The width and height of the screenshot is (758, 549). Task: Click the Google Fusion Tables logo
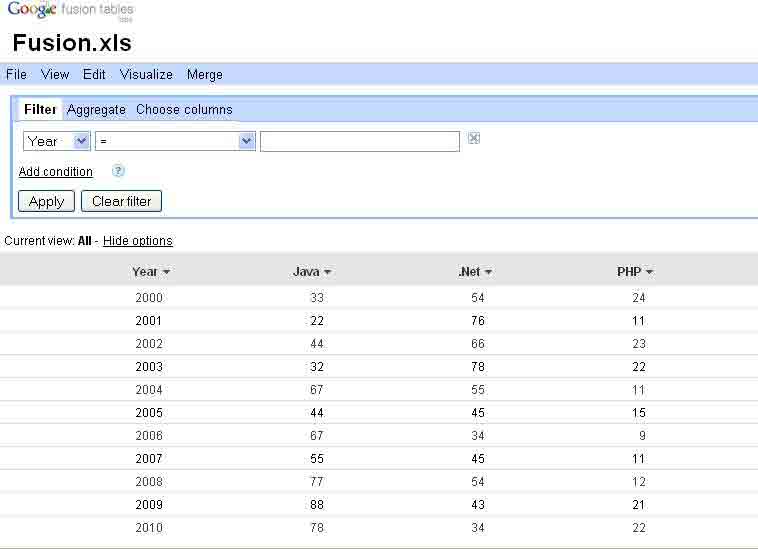coord(70,13)
